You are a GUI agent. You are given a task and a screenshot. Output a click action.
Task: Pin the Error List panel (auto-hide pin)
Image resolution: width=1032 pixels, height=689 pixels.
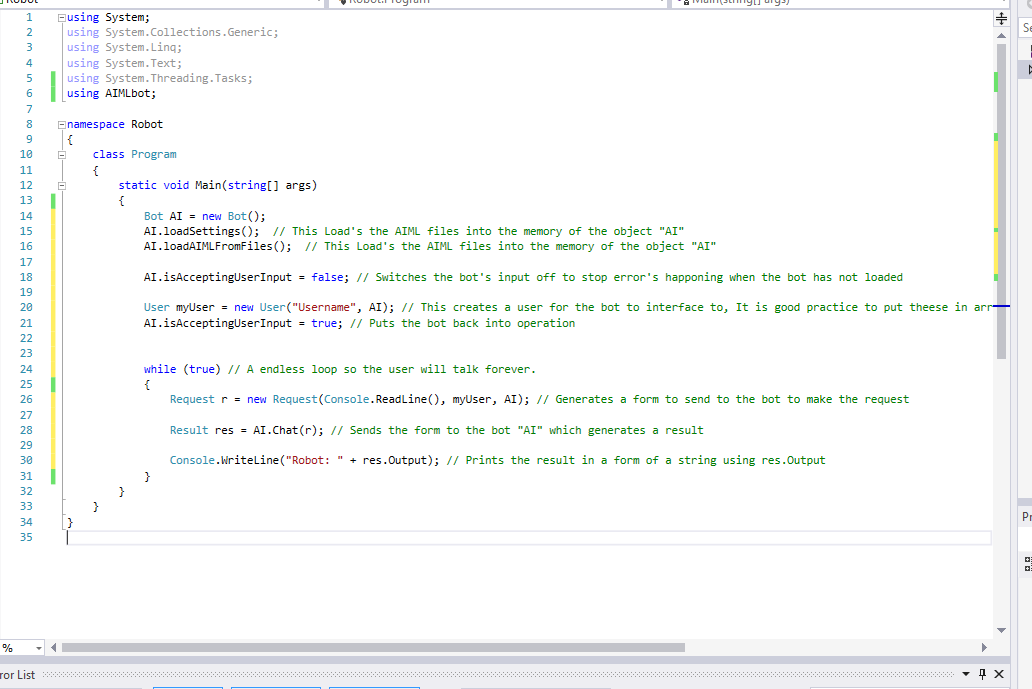[982, 673]
